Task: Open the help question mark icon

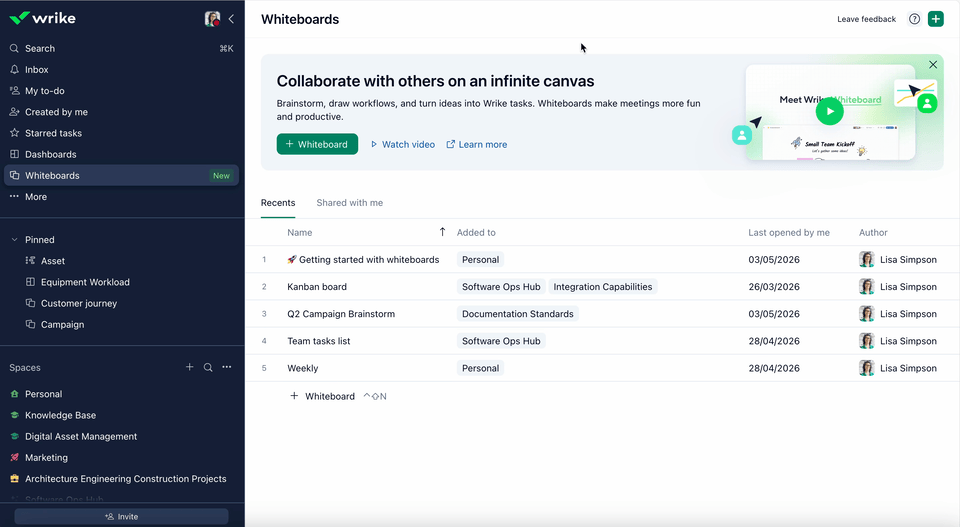Action: point(914,19)
